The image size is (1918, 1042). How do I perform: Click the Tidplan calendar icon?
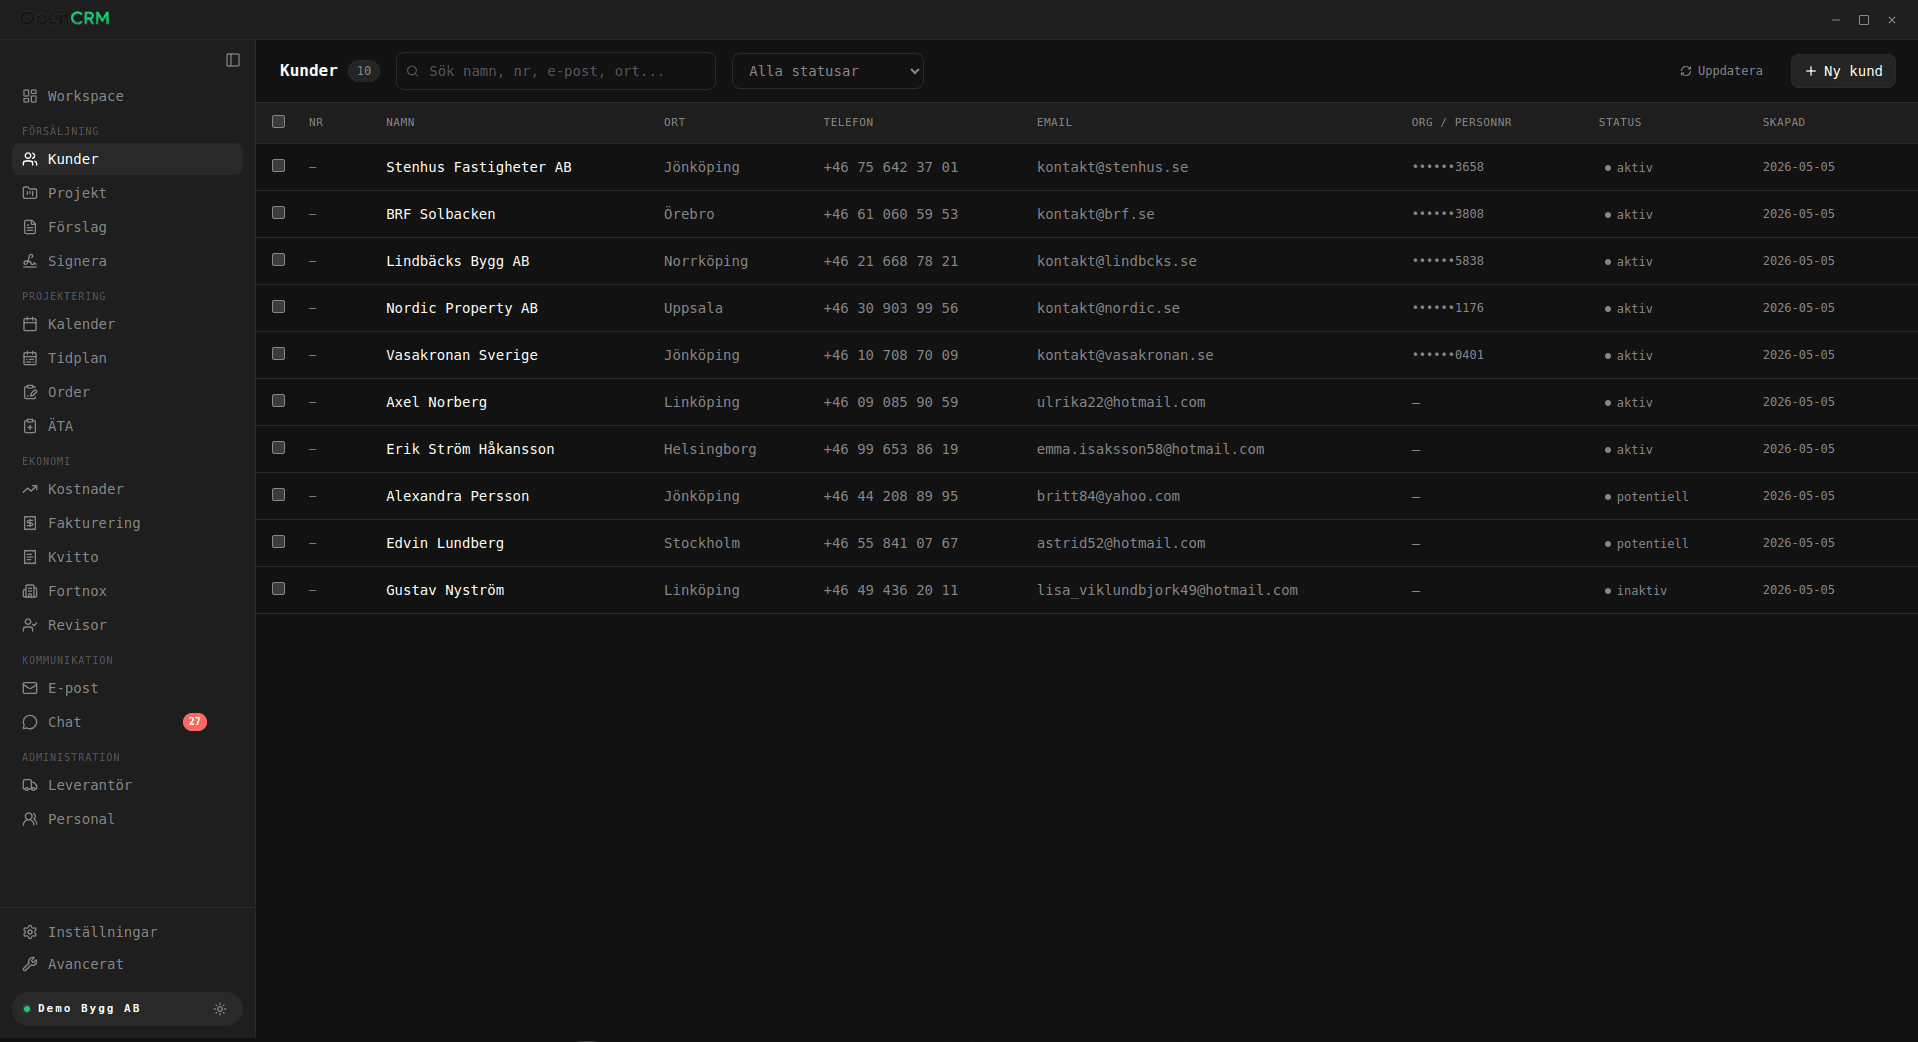click(30, 358)
